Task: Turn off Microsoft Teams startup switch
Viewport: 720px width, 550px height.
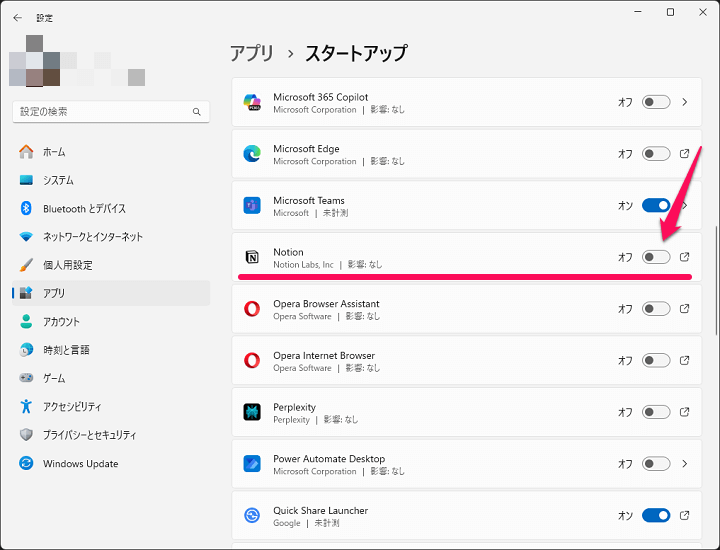Action: pos(656,205)
